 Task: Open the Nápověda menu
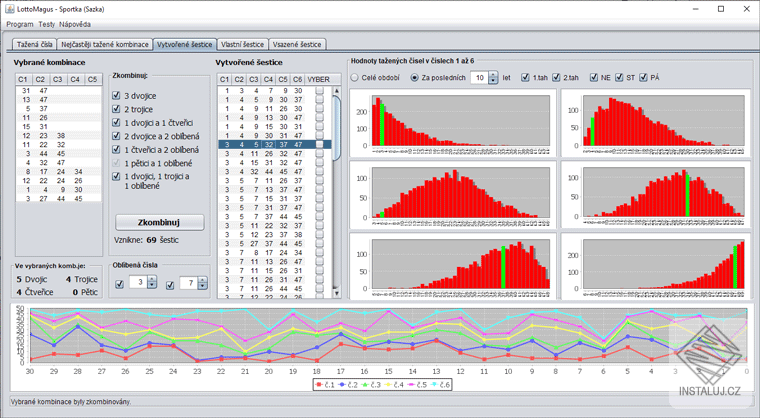coord(75,24)
